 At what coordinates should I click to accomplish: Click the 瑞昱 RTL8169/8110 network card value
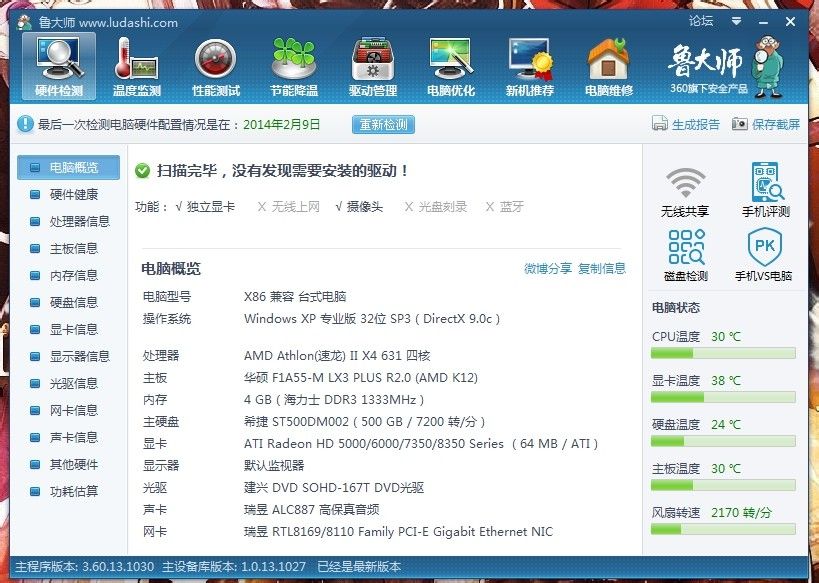(x=398, y=532)
